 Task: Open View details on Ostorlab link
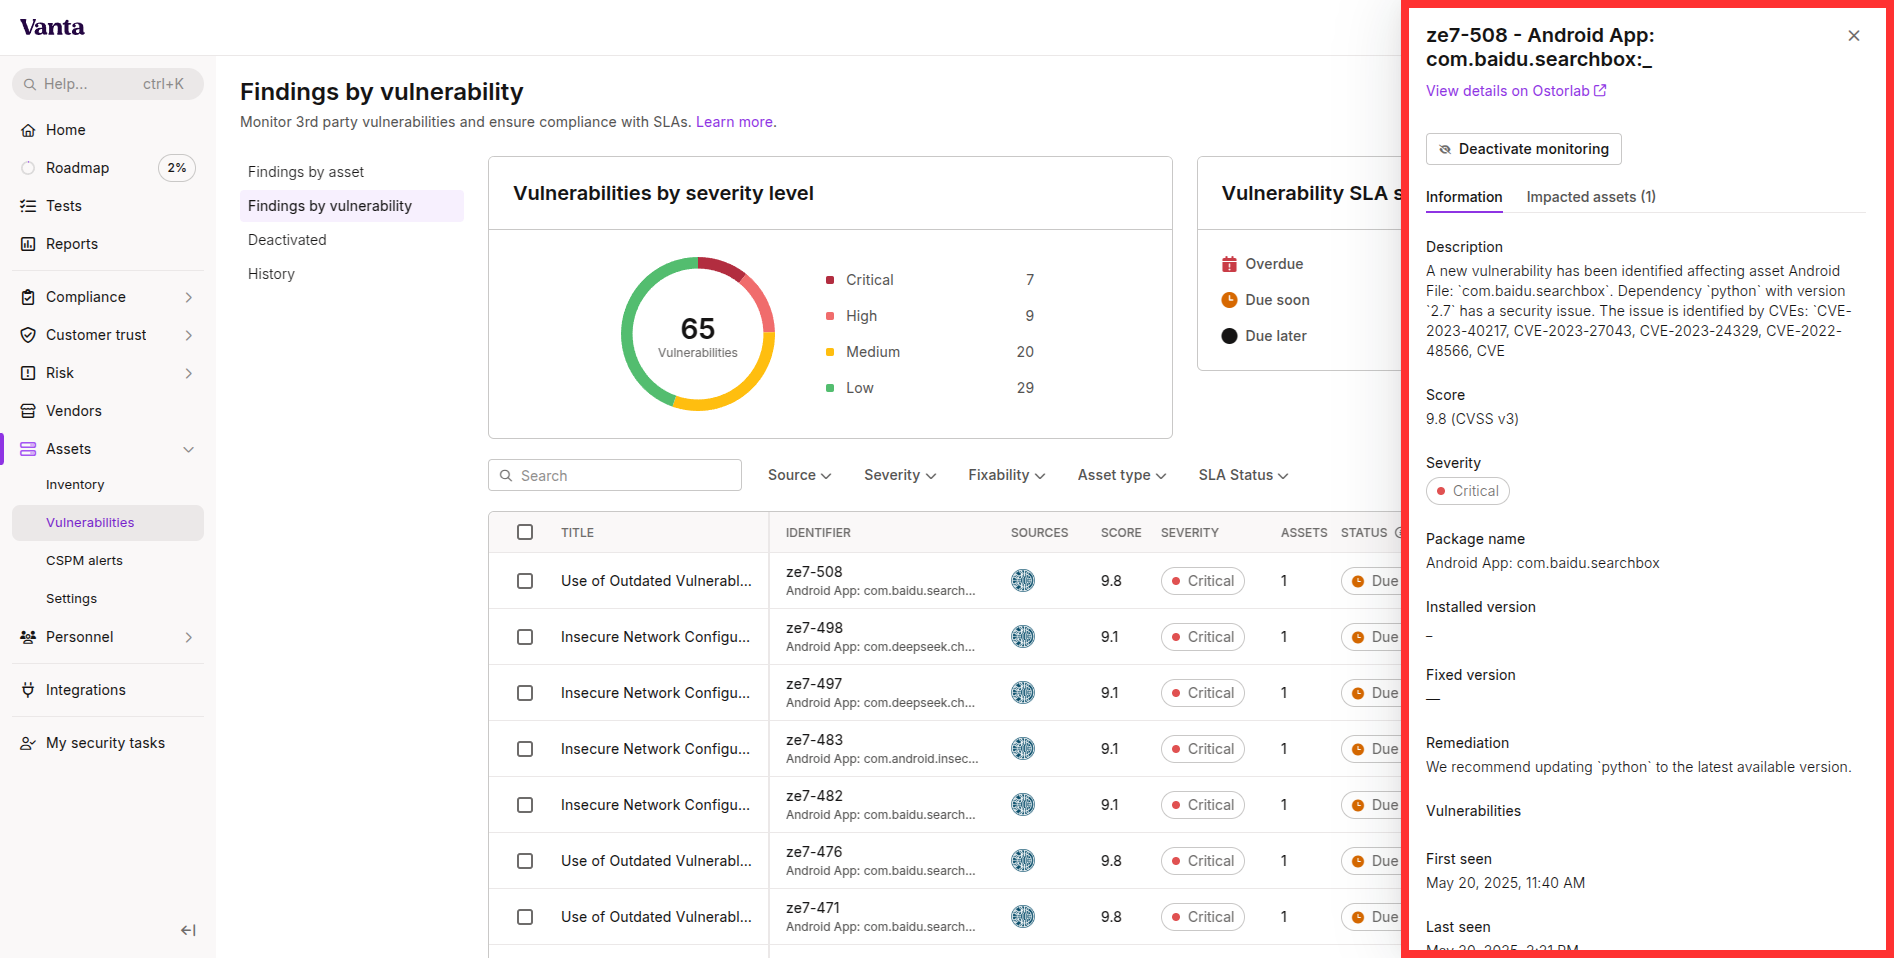click(x=1516, y=91)
